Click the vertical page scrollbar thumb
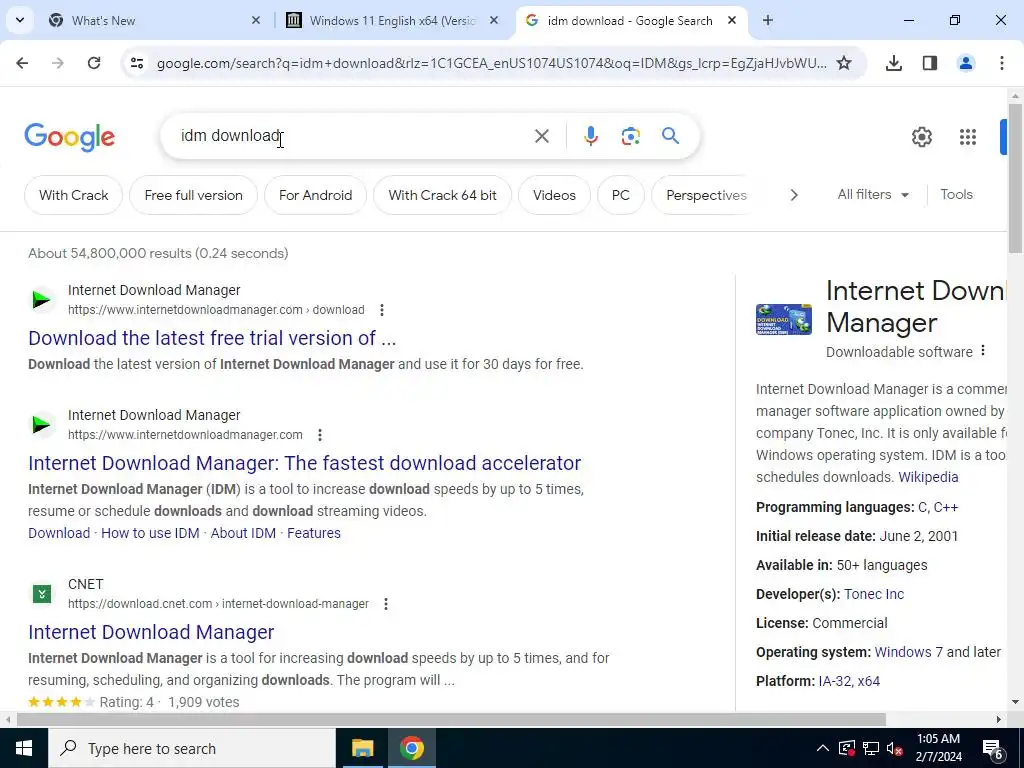The width and height of the screenshot is (1024, 768). [x=1016, y=178]
